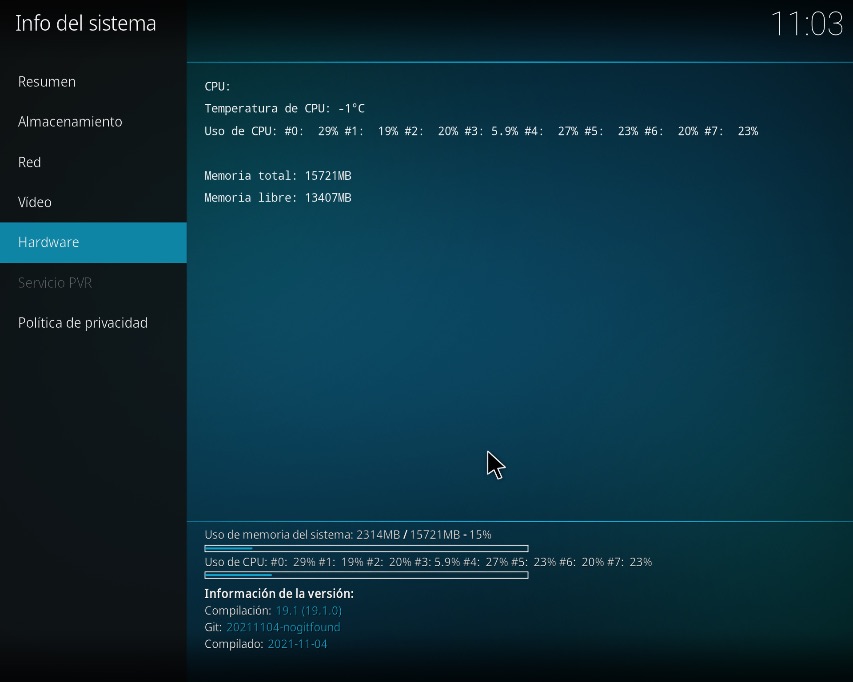Click 'Uso de memoria del sistema' text
Image resolution: width=853 pixels, height=682 pixels.
pos(348,535)
